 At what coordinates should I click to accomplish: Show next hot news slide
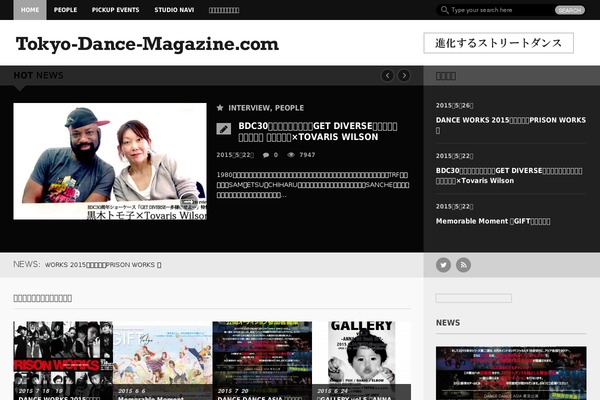404,75
